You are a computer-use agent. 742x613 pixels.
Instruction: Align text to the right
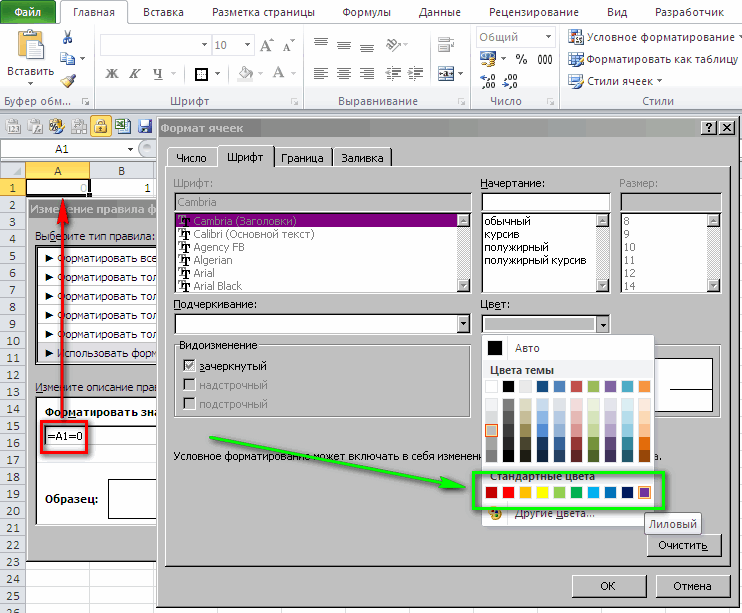click(x=367, y=73)
